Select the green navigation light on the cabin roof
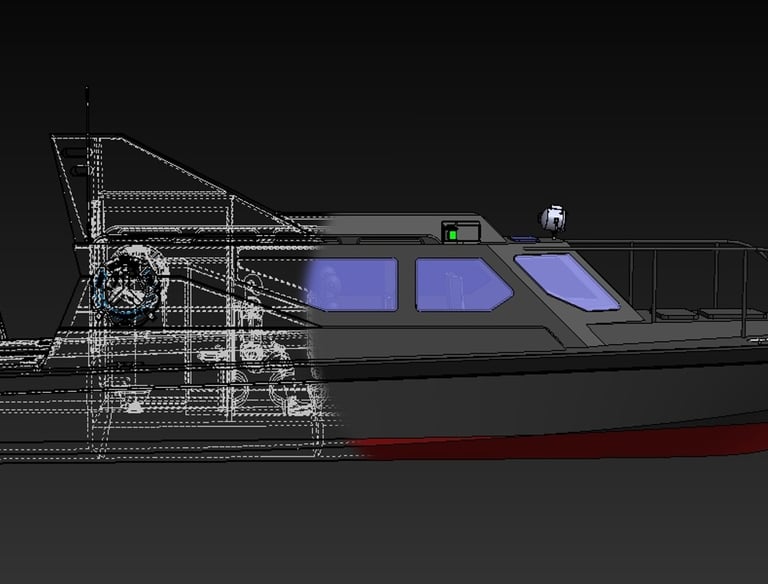The width and height of the screenshot is (768, 584). click(x=453, y=235)
